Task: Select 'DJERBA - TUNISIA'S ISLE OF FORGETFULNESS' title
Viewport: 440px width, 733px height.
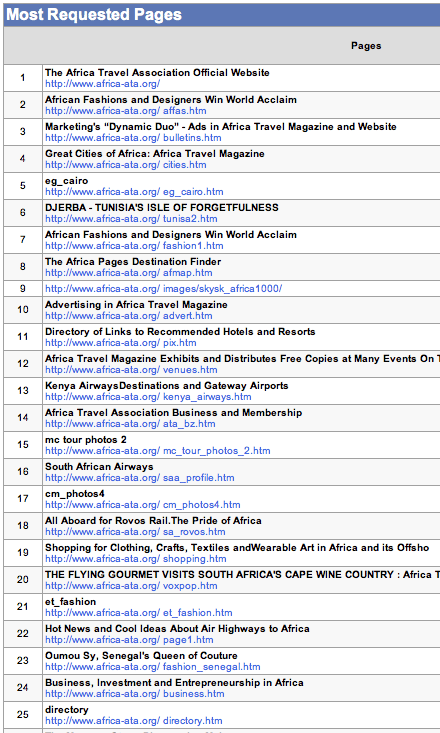Action: (162, 208)
